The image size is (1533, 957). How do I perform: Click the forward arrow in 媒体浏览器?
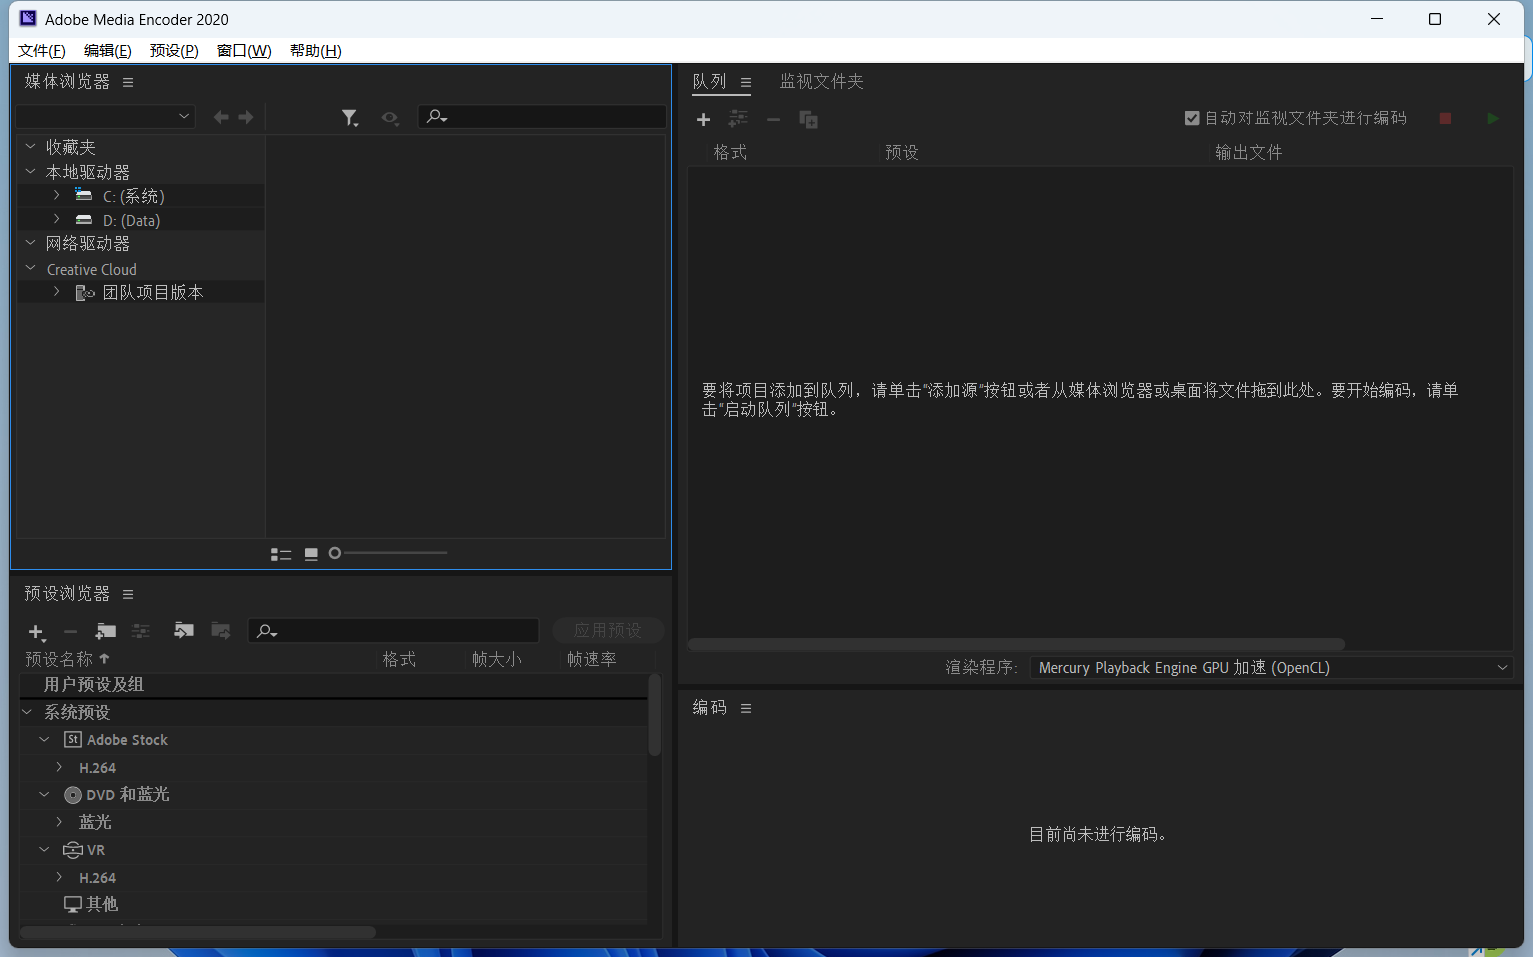coord(246,117)
